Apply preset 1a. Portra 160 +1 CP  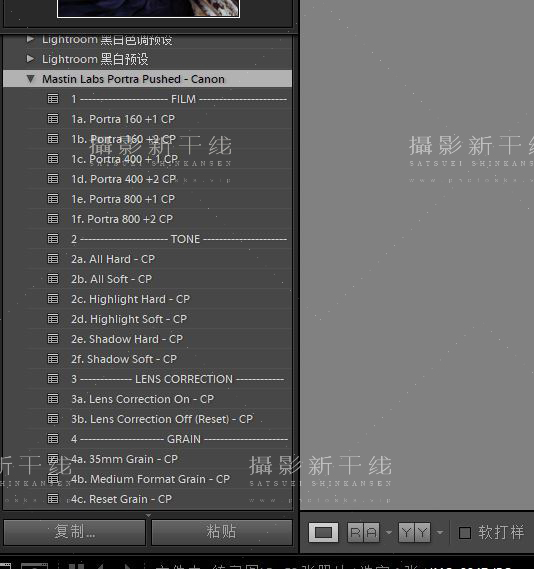coord(123,119)
